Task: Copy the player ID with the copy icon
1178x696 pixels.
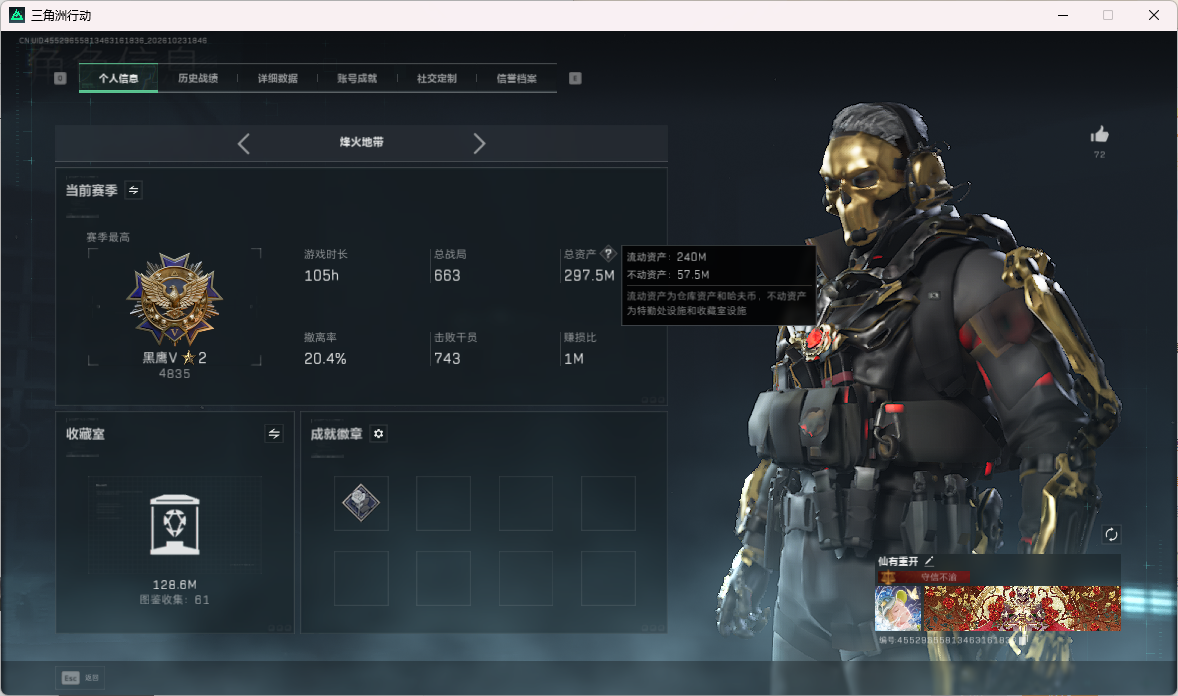Action: coord(1022,640)
